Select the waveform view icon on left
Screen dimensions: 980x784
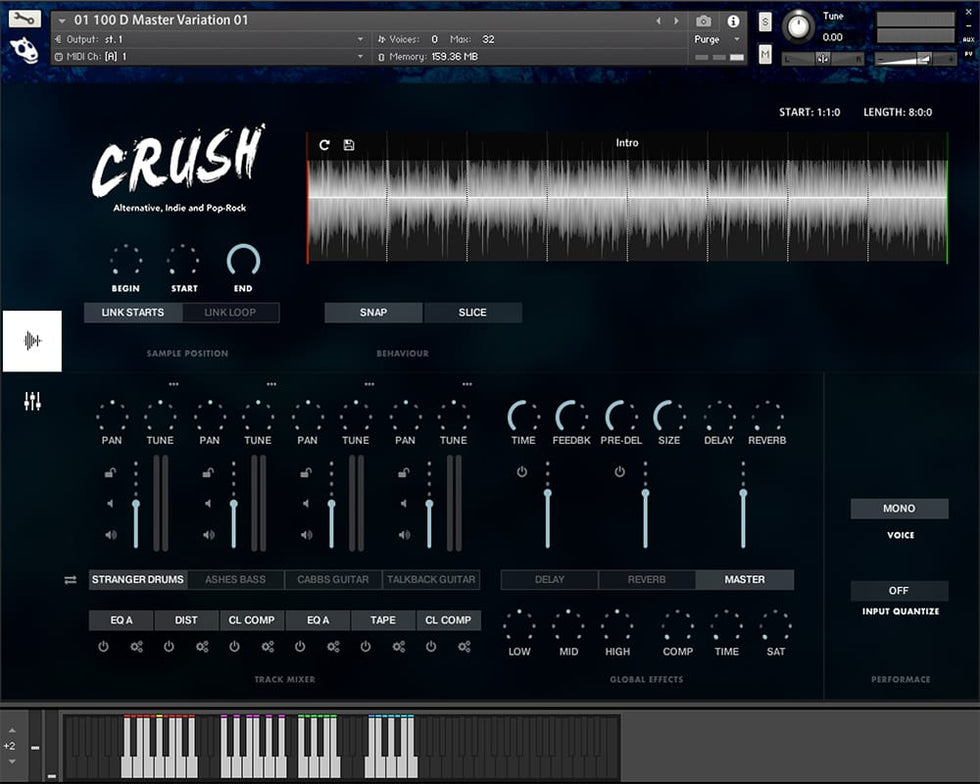coord(32,341)
